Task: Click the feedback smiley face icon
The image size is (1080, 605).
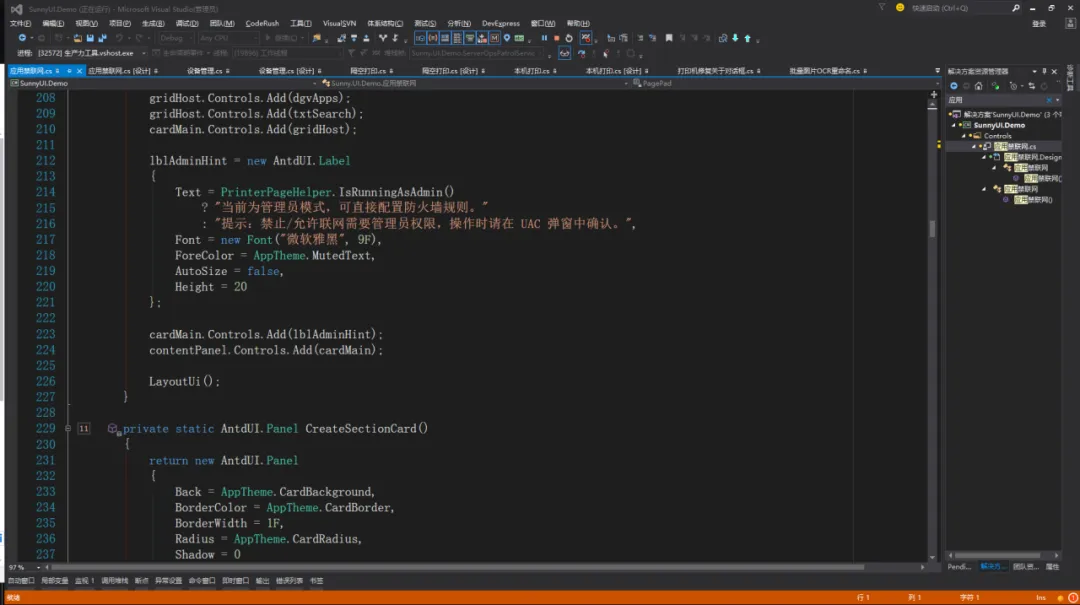Action: coord(900,8)
